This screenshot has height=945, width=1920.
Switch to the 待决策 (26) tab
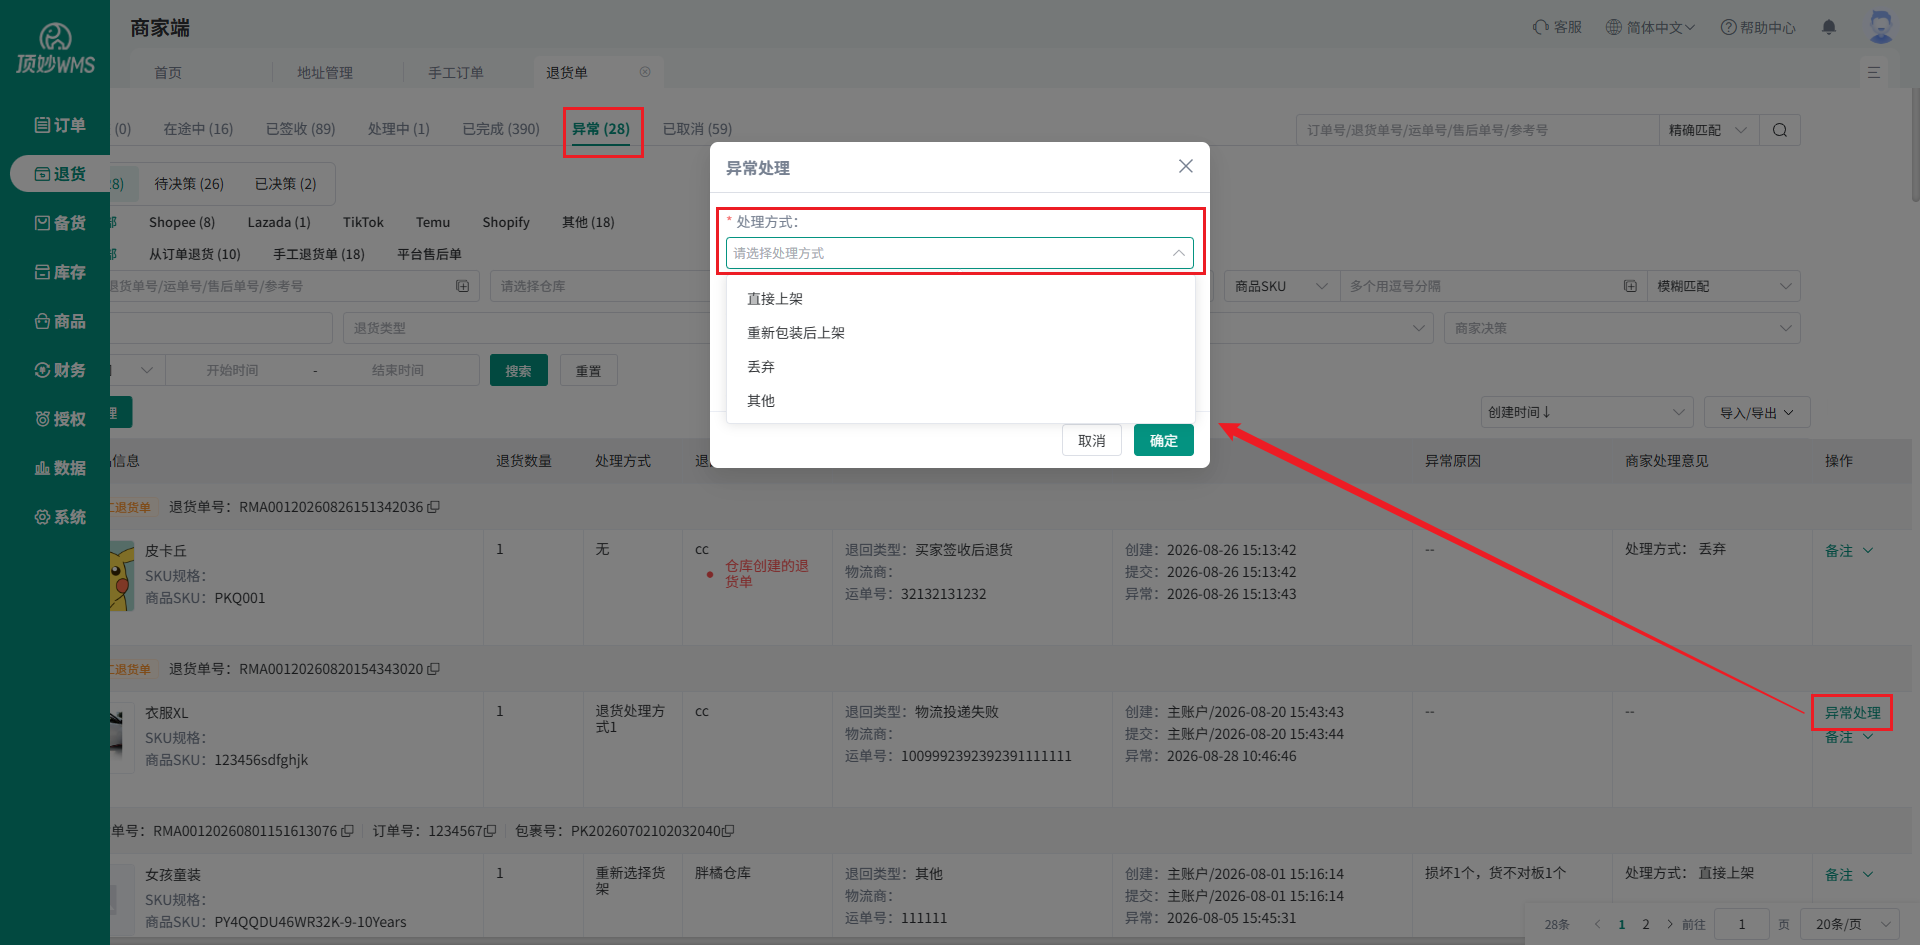(x=189, y=184)
